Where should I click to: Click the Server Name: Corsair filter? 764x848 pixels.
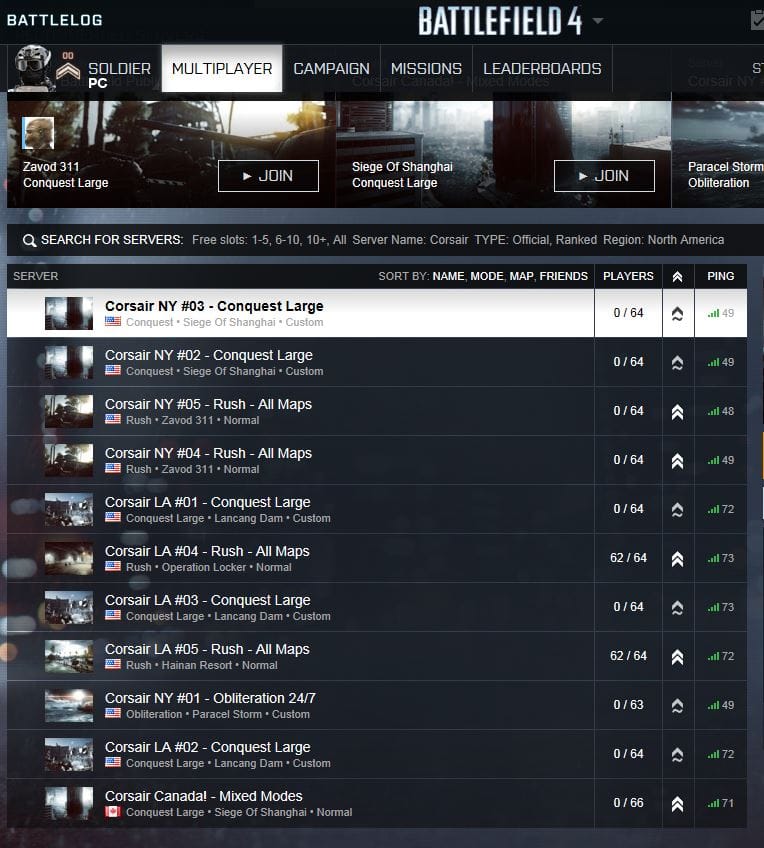coord(410,240)
